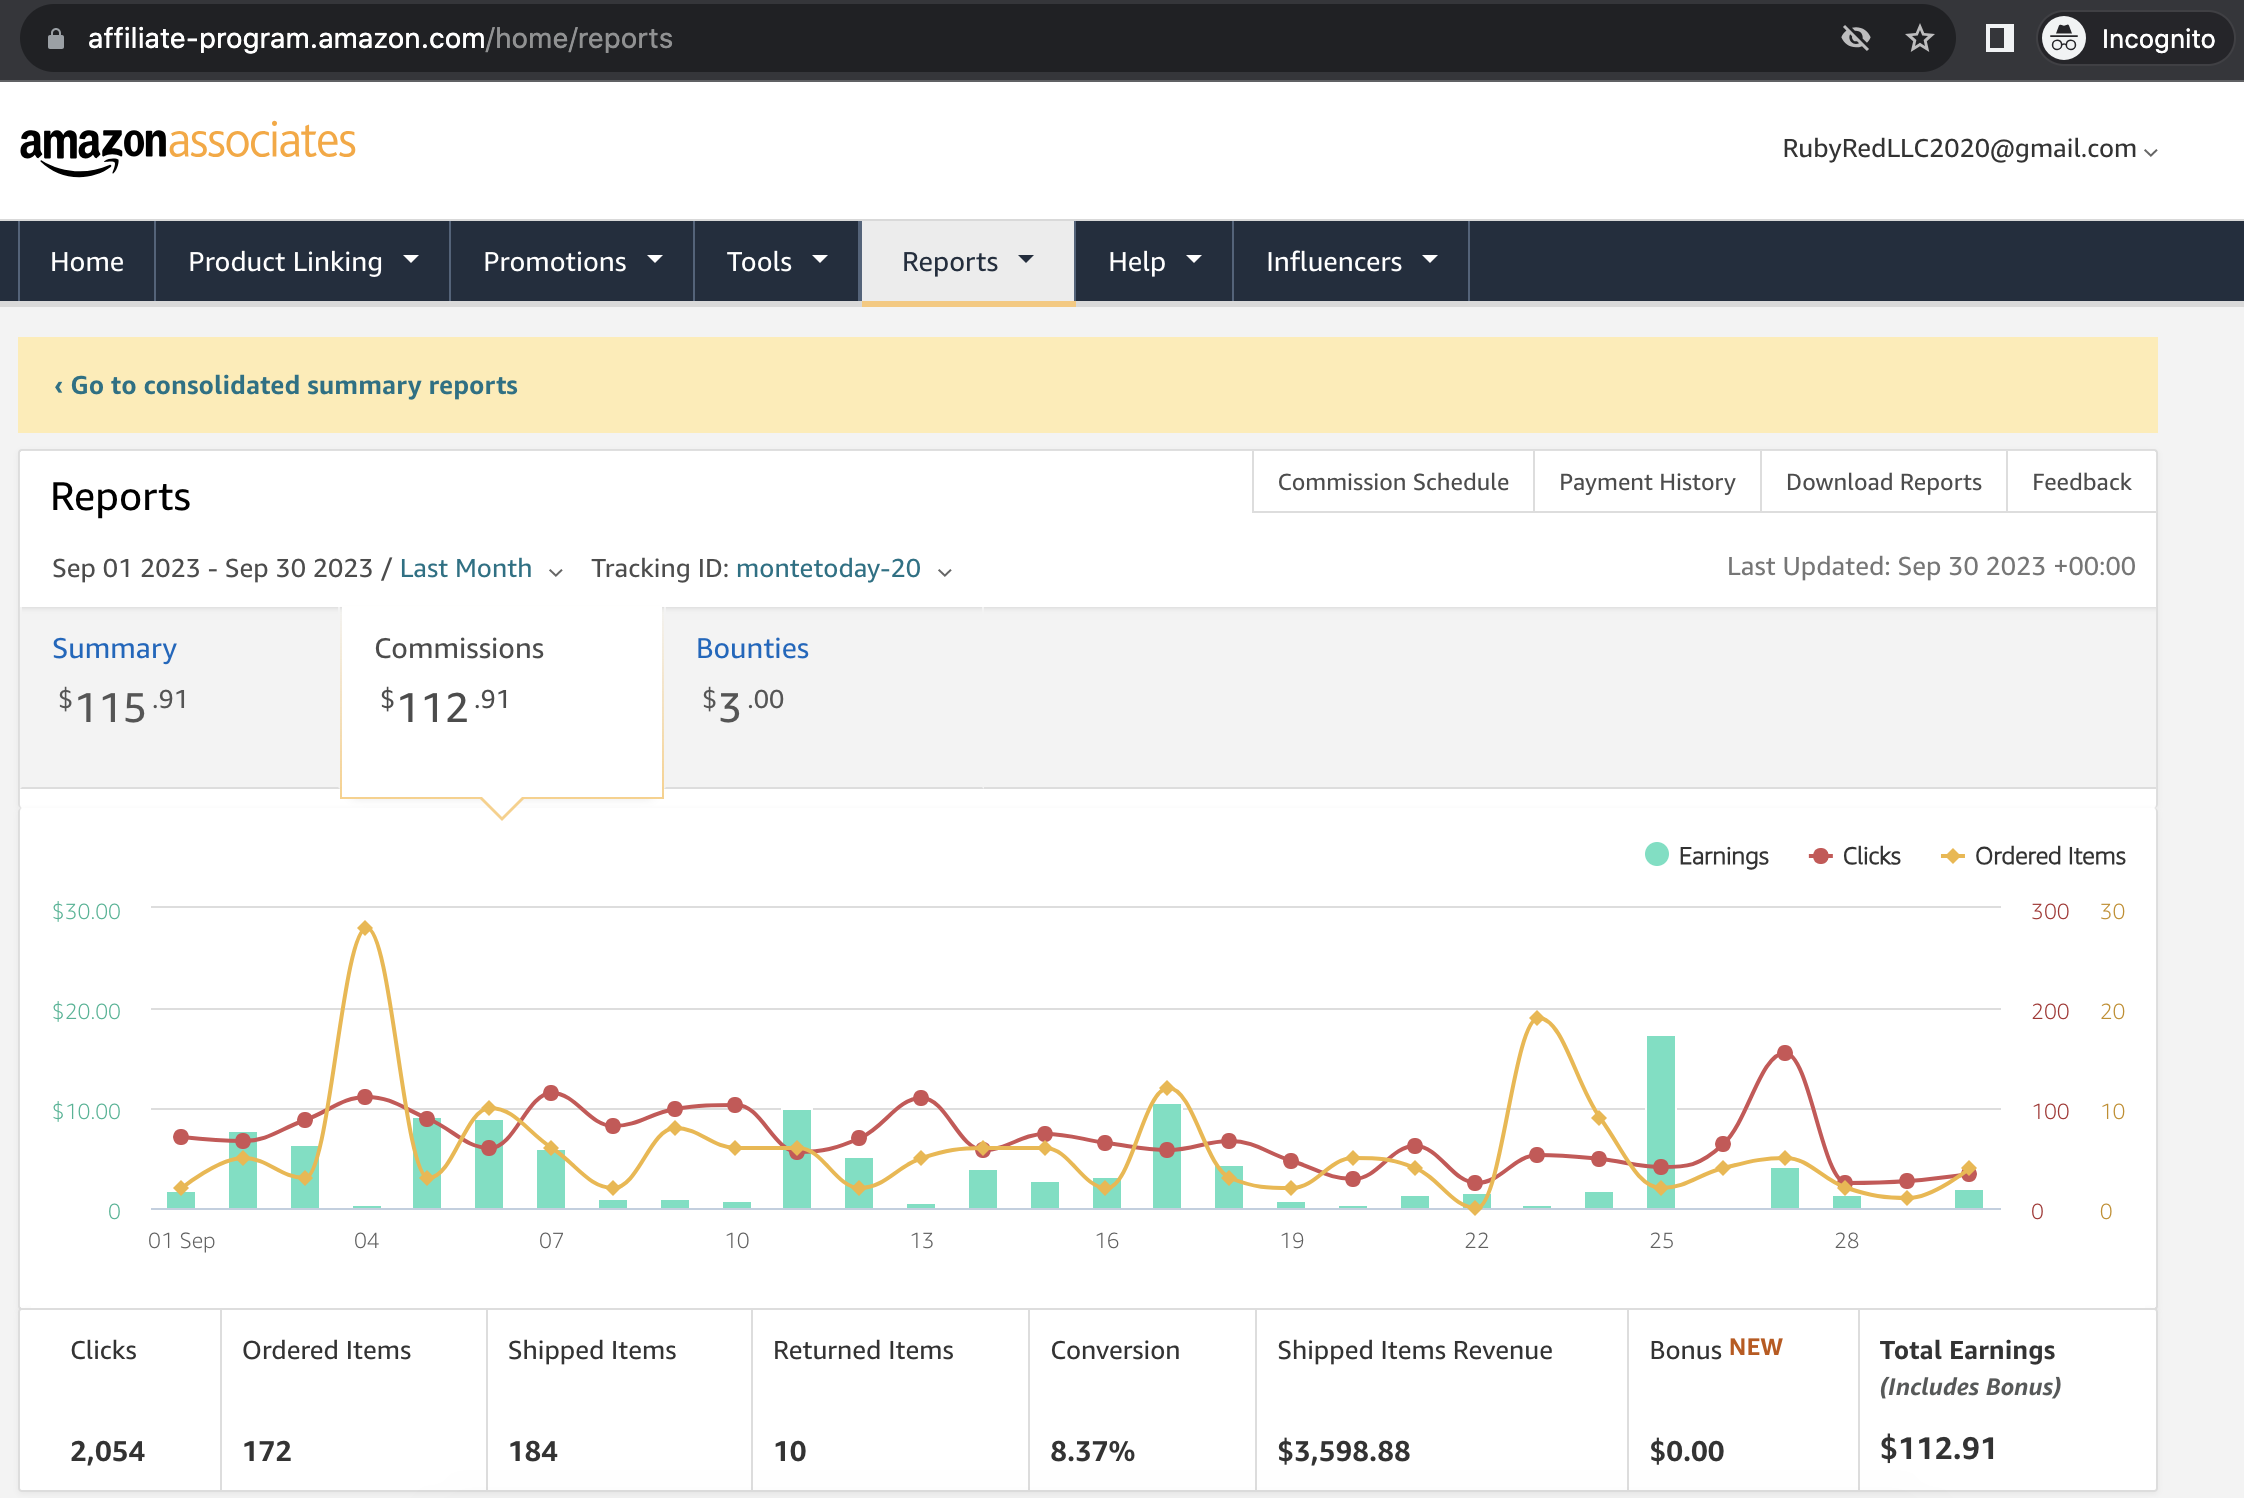The image size is (2244, 1498).
Task: Click the Amazon Associates logo
Action: tap(187, 148)
